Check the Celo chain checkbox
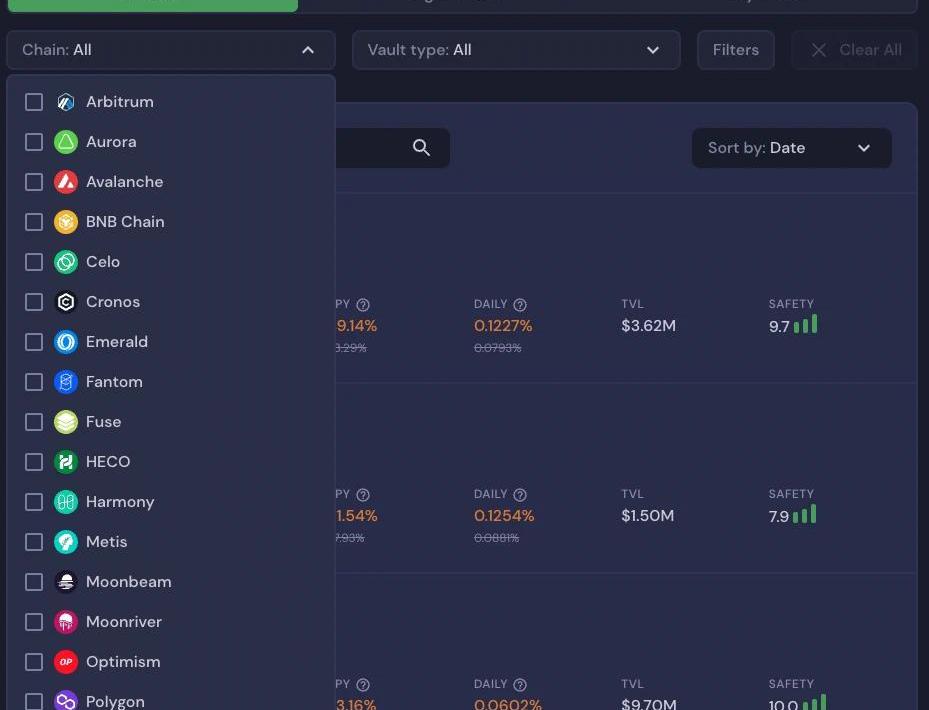This screenshot has height=710, width=929. click(34, 262)
